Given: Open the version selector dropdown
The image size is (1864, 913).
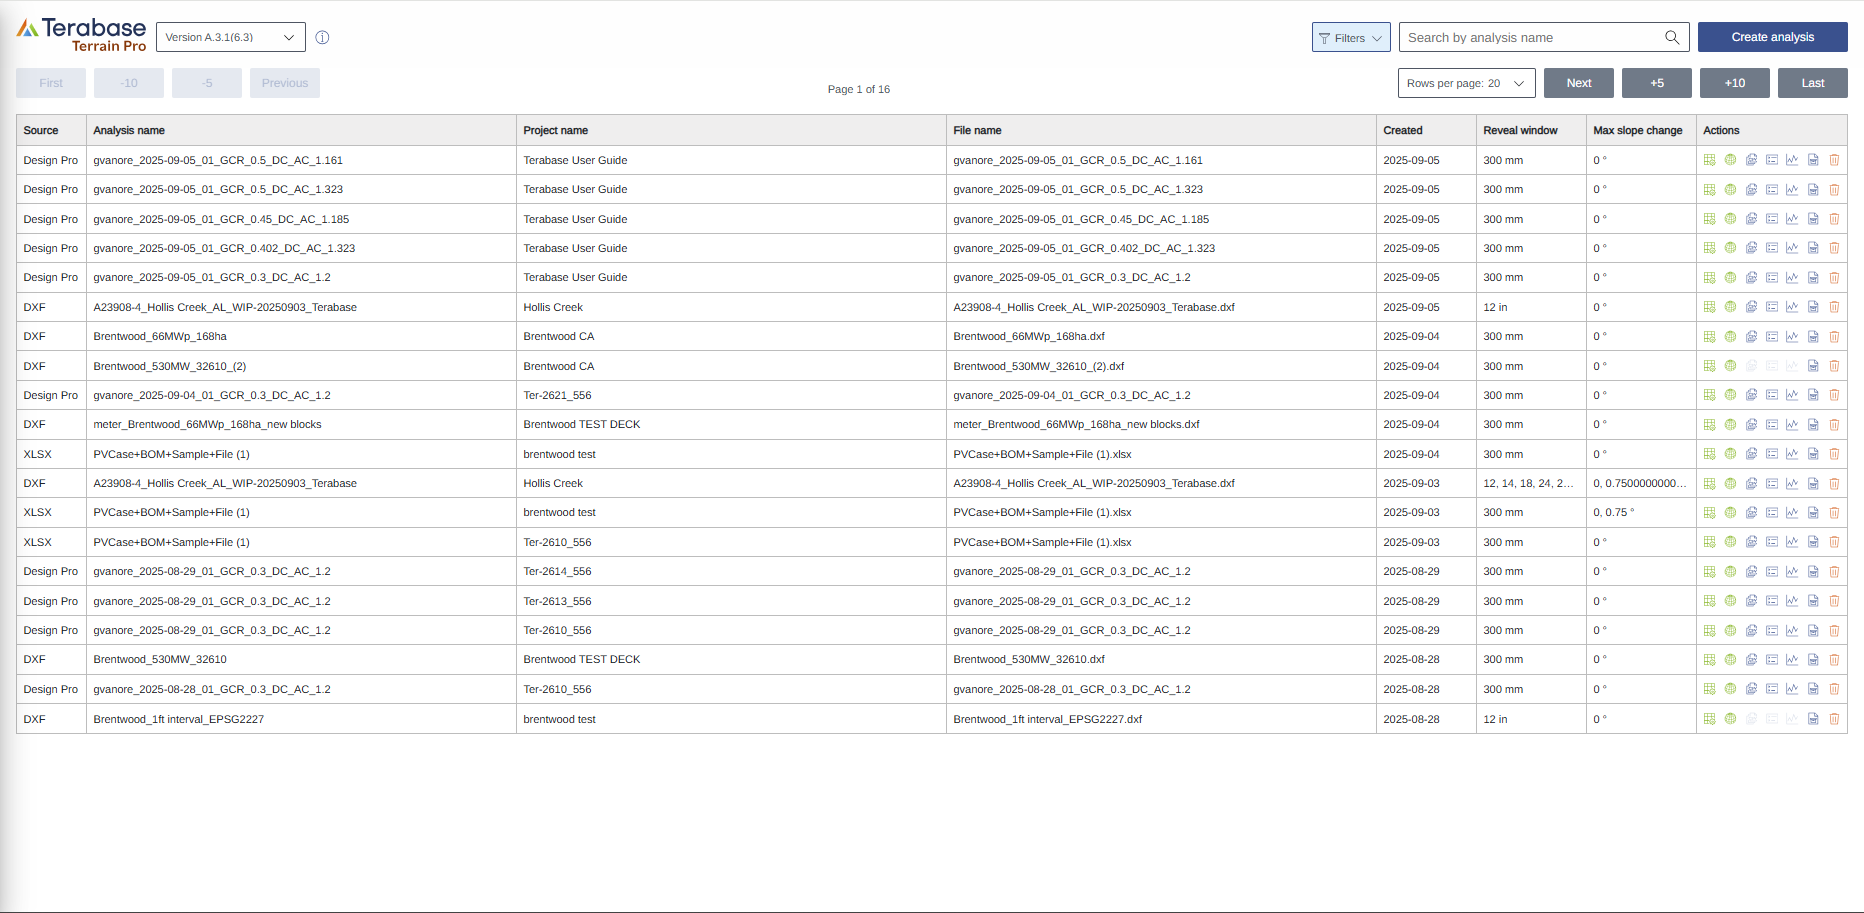Looking at the screenshot, I should (x=230, y=36).
